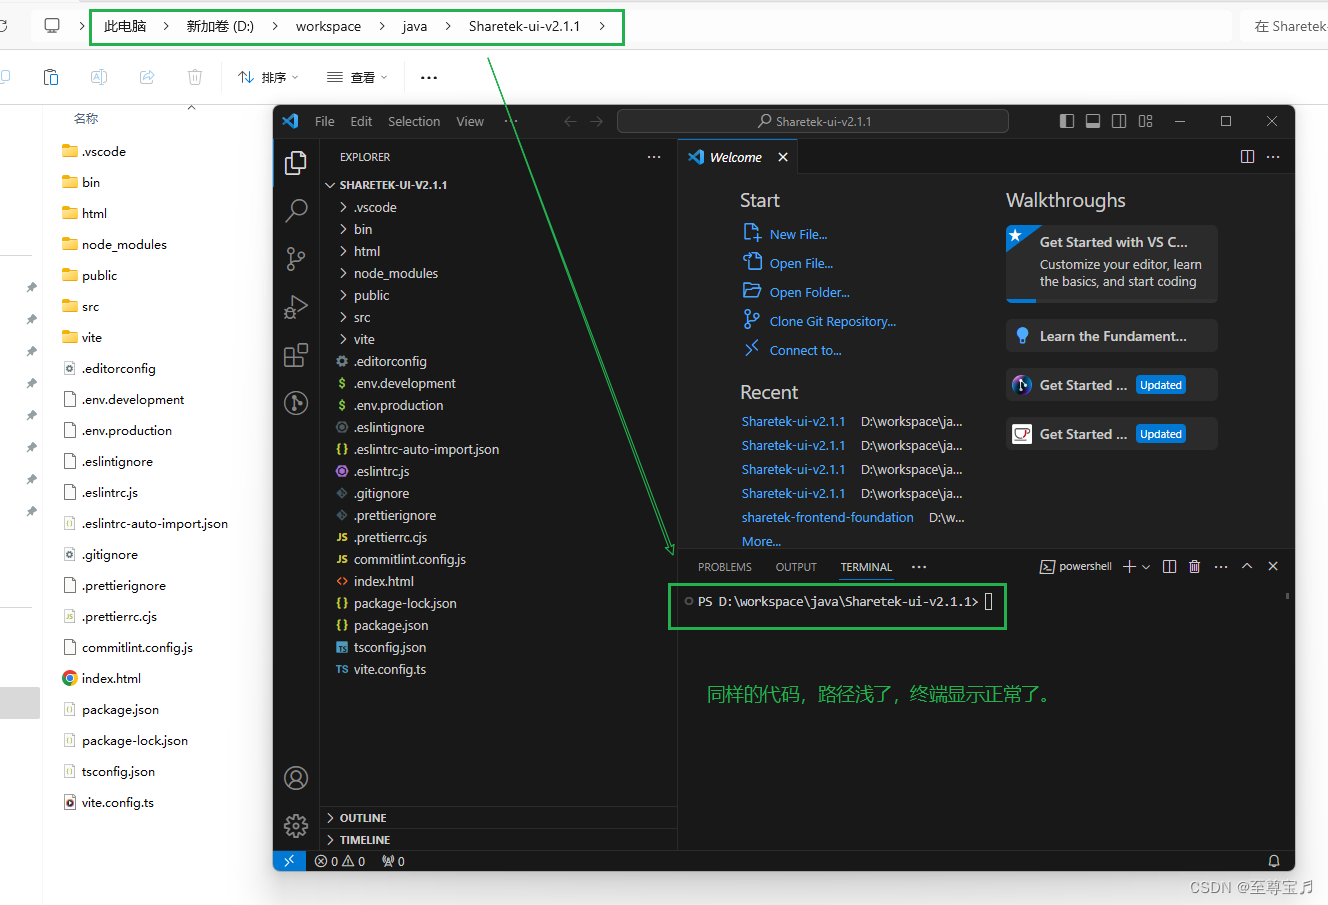This screenshot has height=905, width=1328.
Task: Switch to the PROBLEMS tab
Action: click(725, 567)
